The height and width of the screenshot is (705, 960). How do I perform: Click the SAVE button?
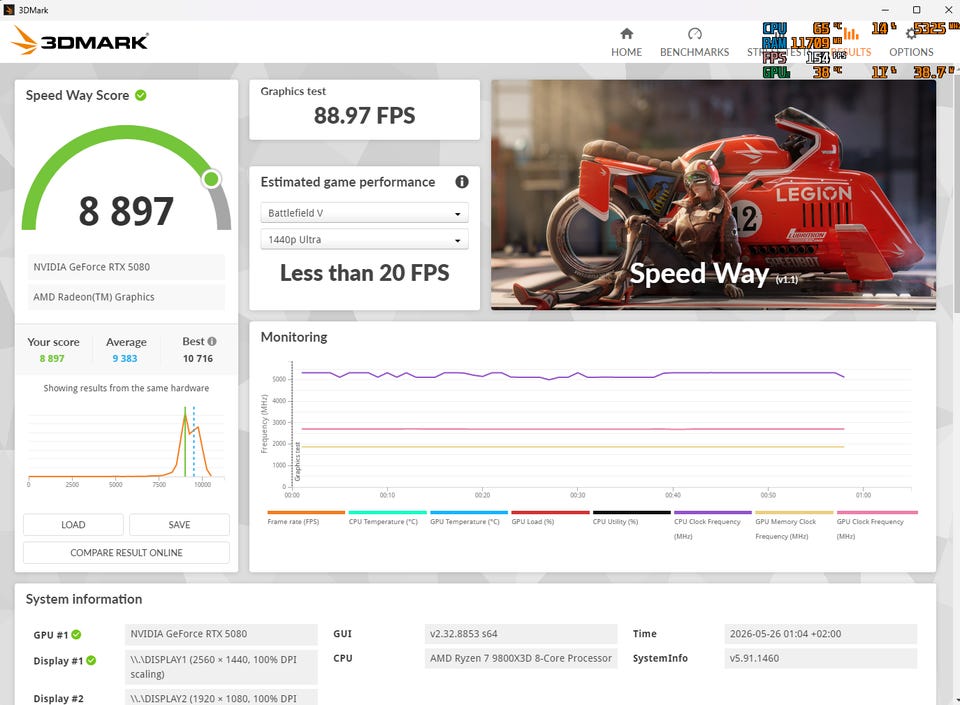click(x=179, y=524)
